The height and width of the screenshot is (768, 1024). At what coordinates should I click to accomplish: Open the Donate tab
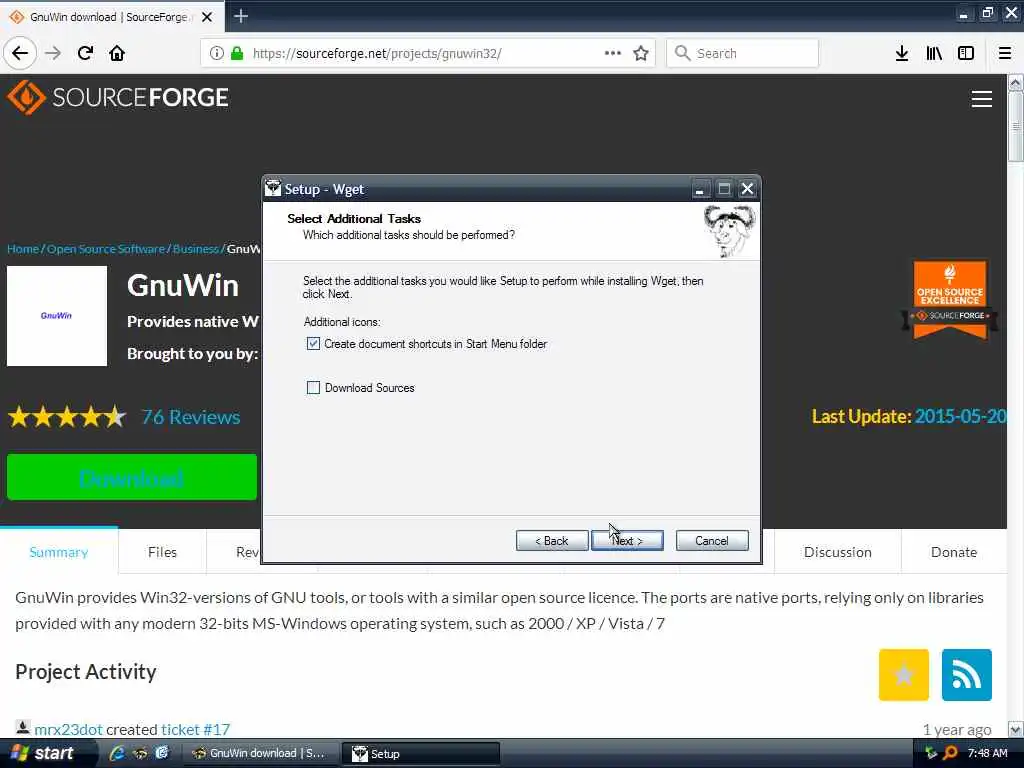coord(954,552)
